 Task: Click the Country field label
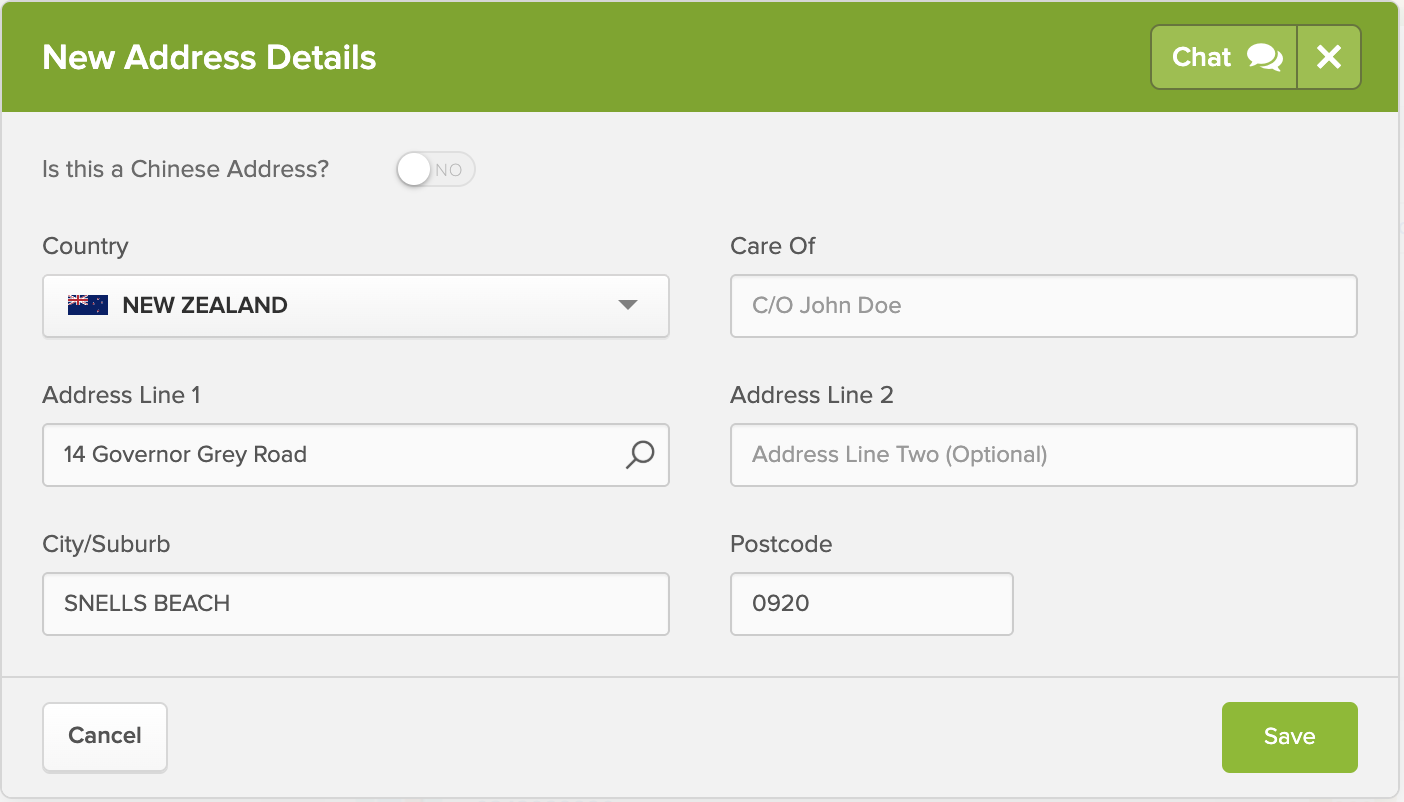pos(85,246)
